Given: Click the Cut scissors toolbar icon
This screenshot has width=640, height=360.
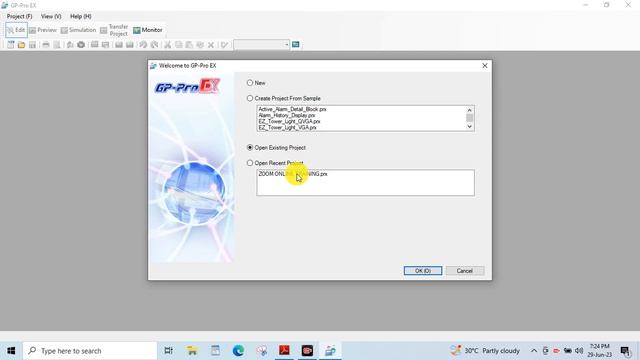Looking at the screenshot, I should click(167, 44).
